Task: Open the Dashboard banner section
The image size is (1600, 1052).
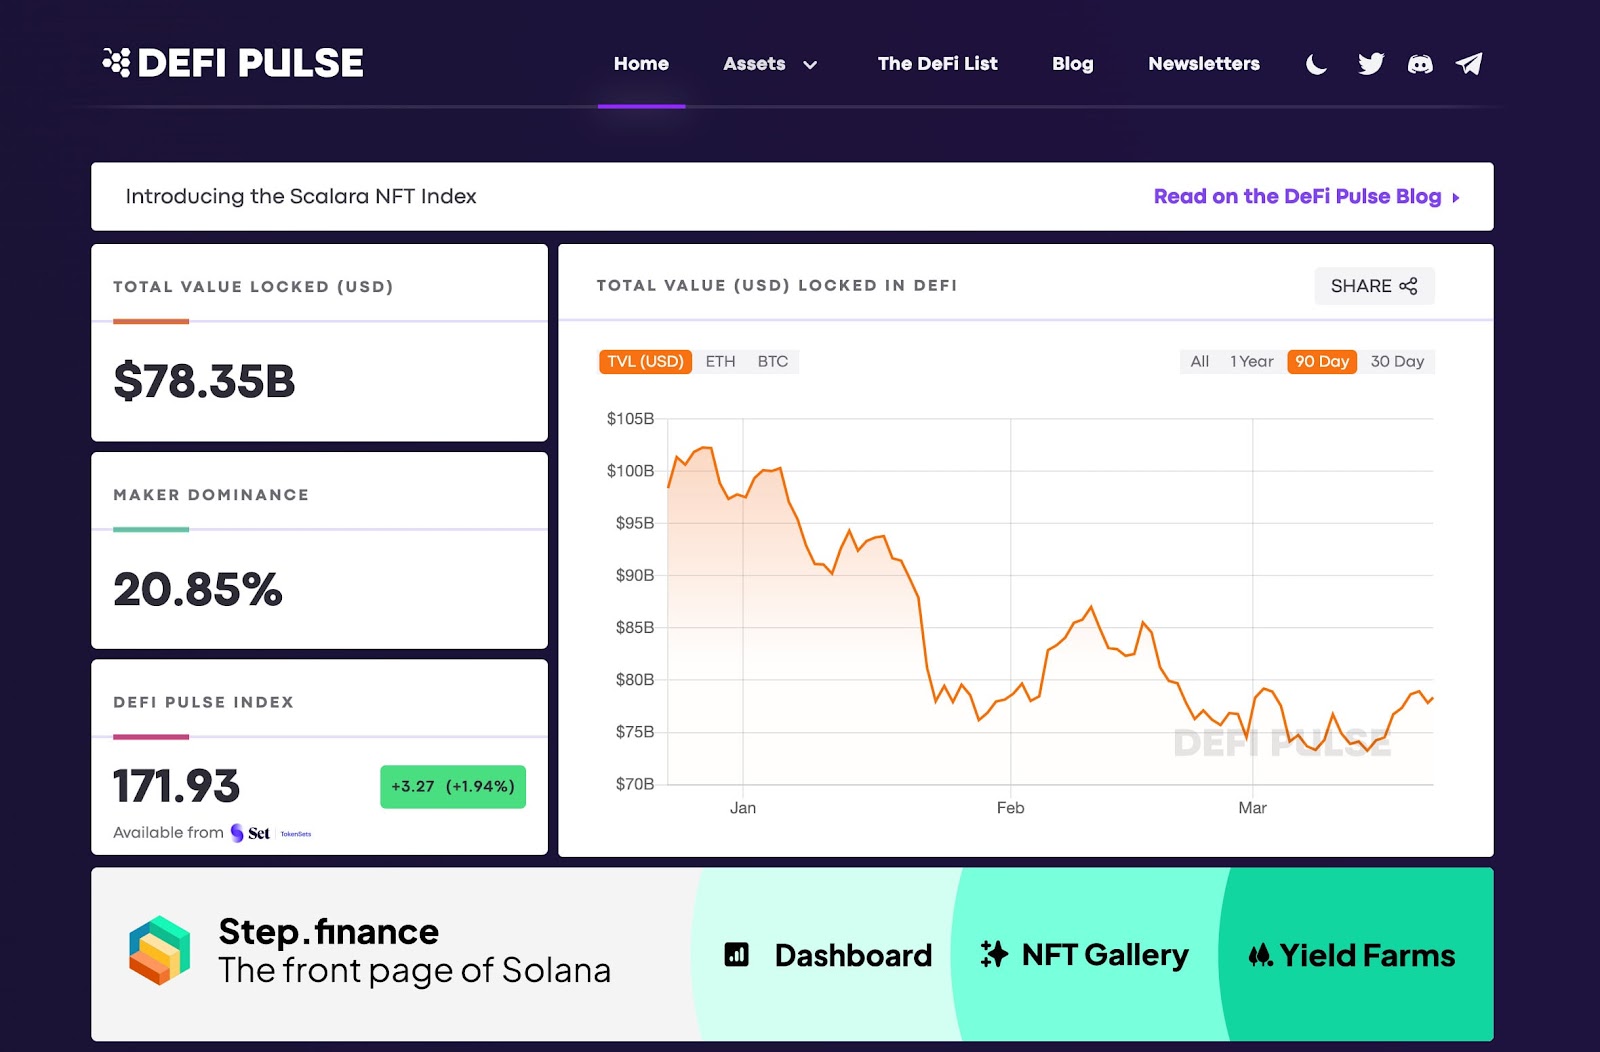Action: (x=828, y=955)
